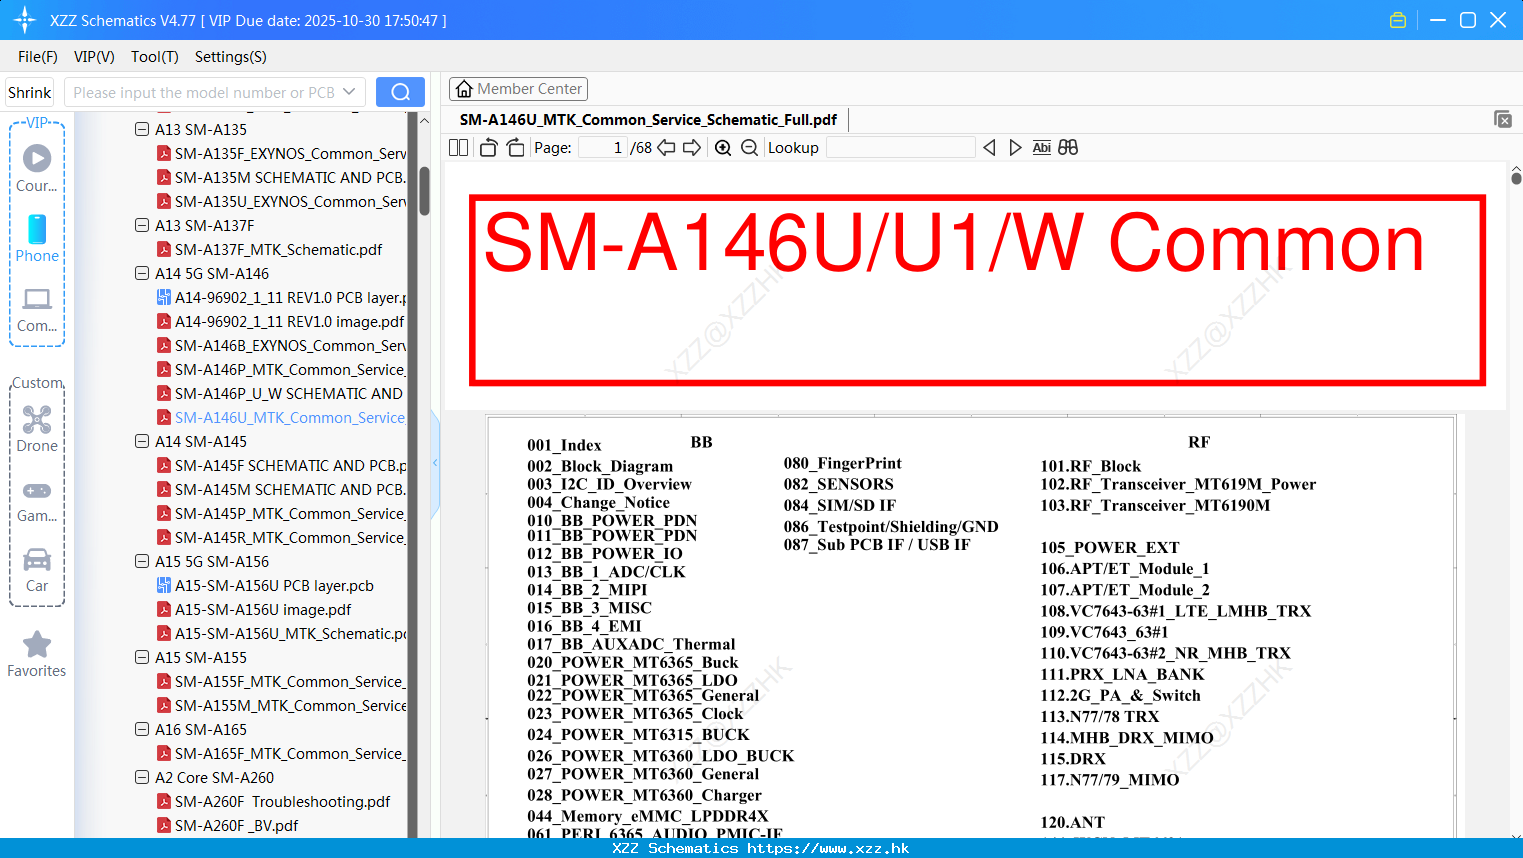Open the Member Center button
Viewport: 1523px width, 858px height.
tap(518, 89)
